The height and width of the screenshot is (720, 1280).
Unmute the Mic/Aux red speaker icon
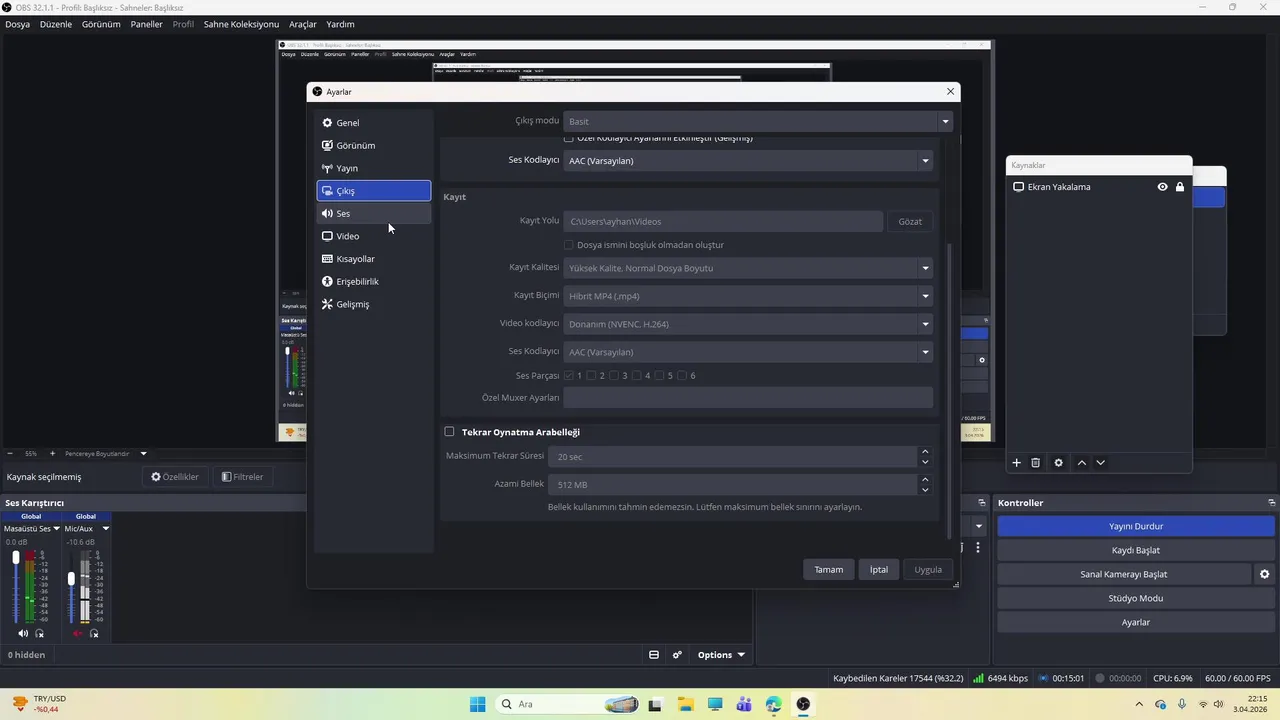click(77, 633)
